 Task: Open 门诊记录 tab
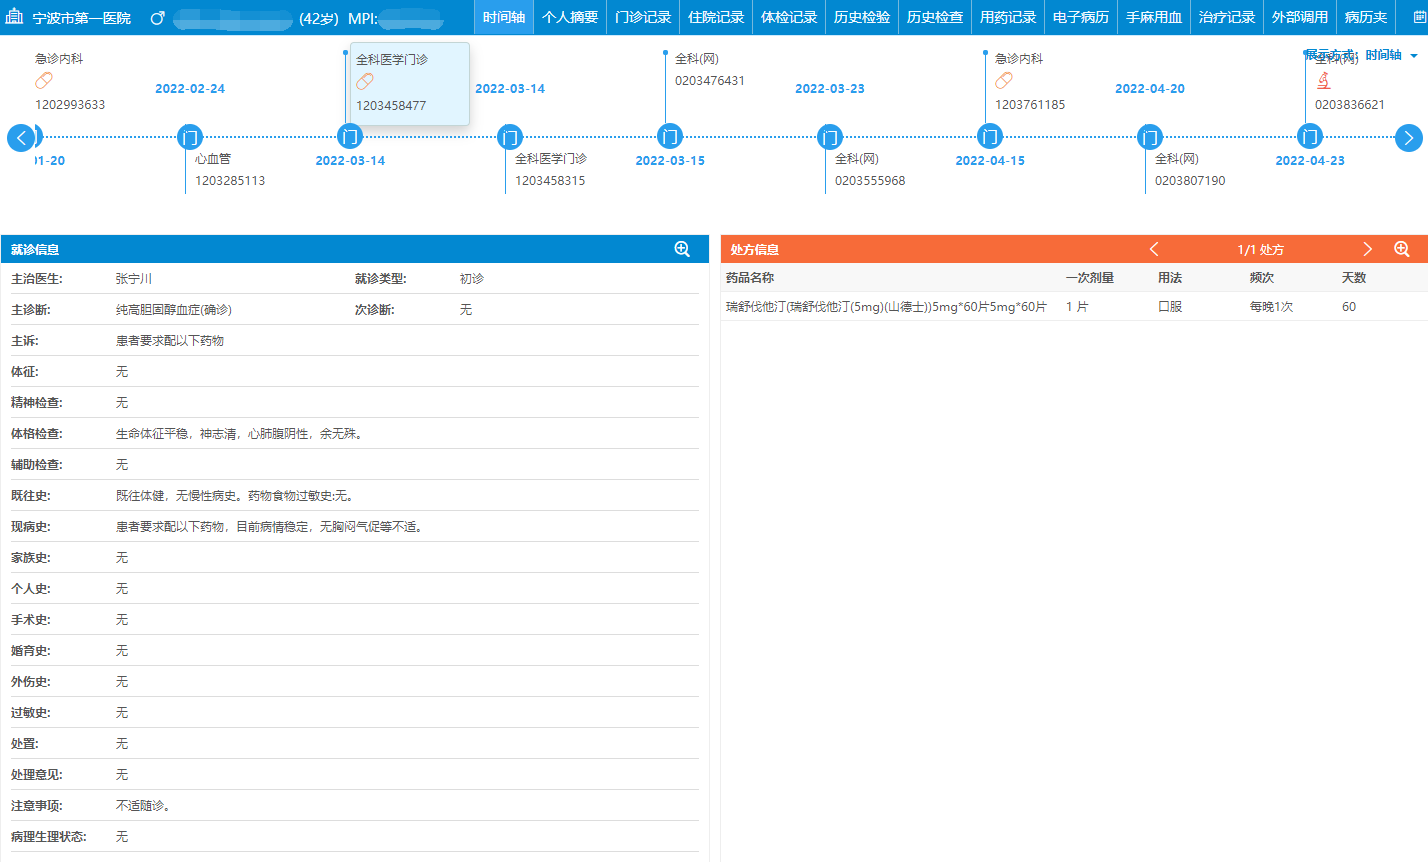click(643, 17)
